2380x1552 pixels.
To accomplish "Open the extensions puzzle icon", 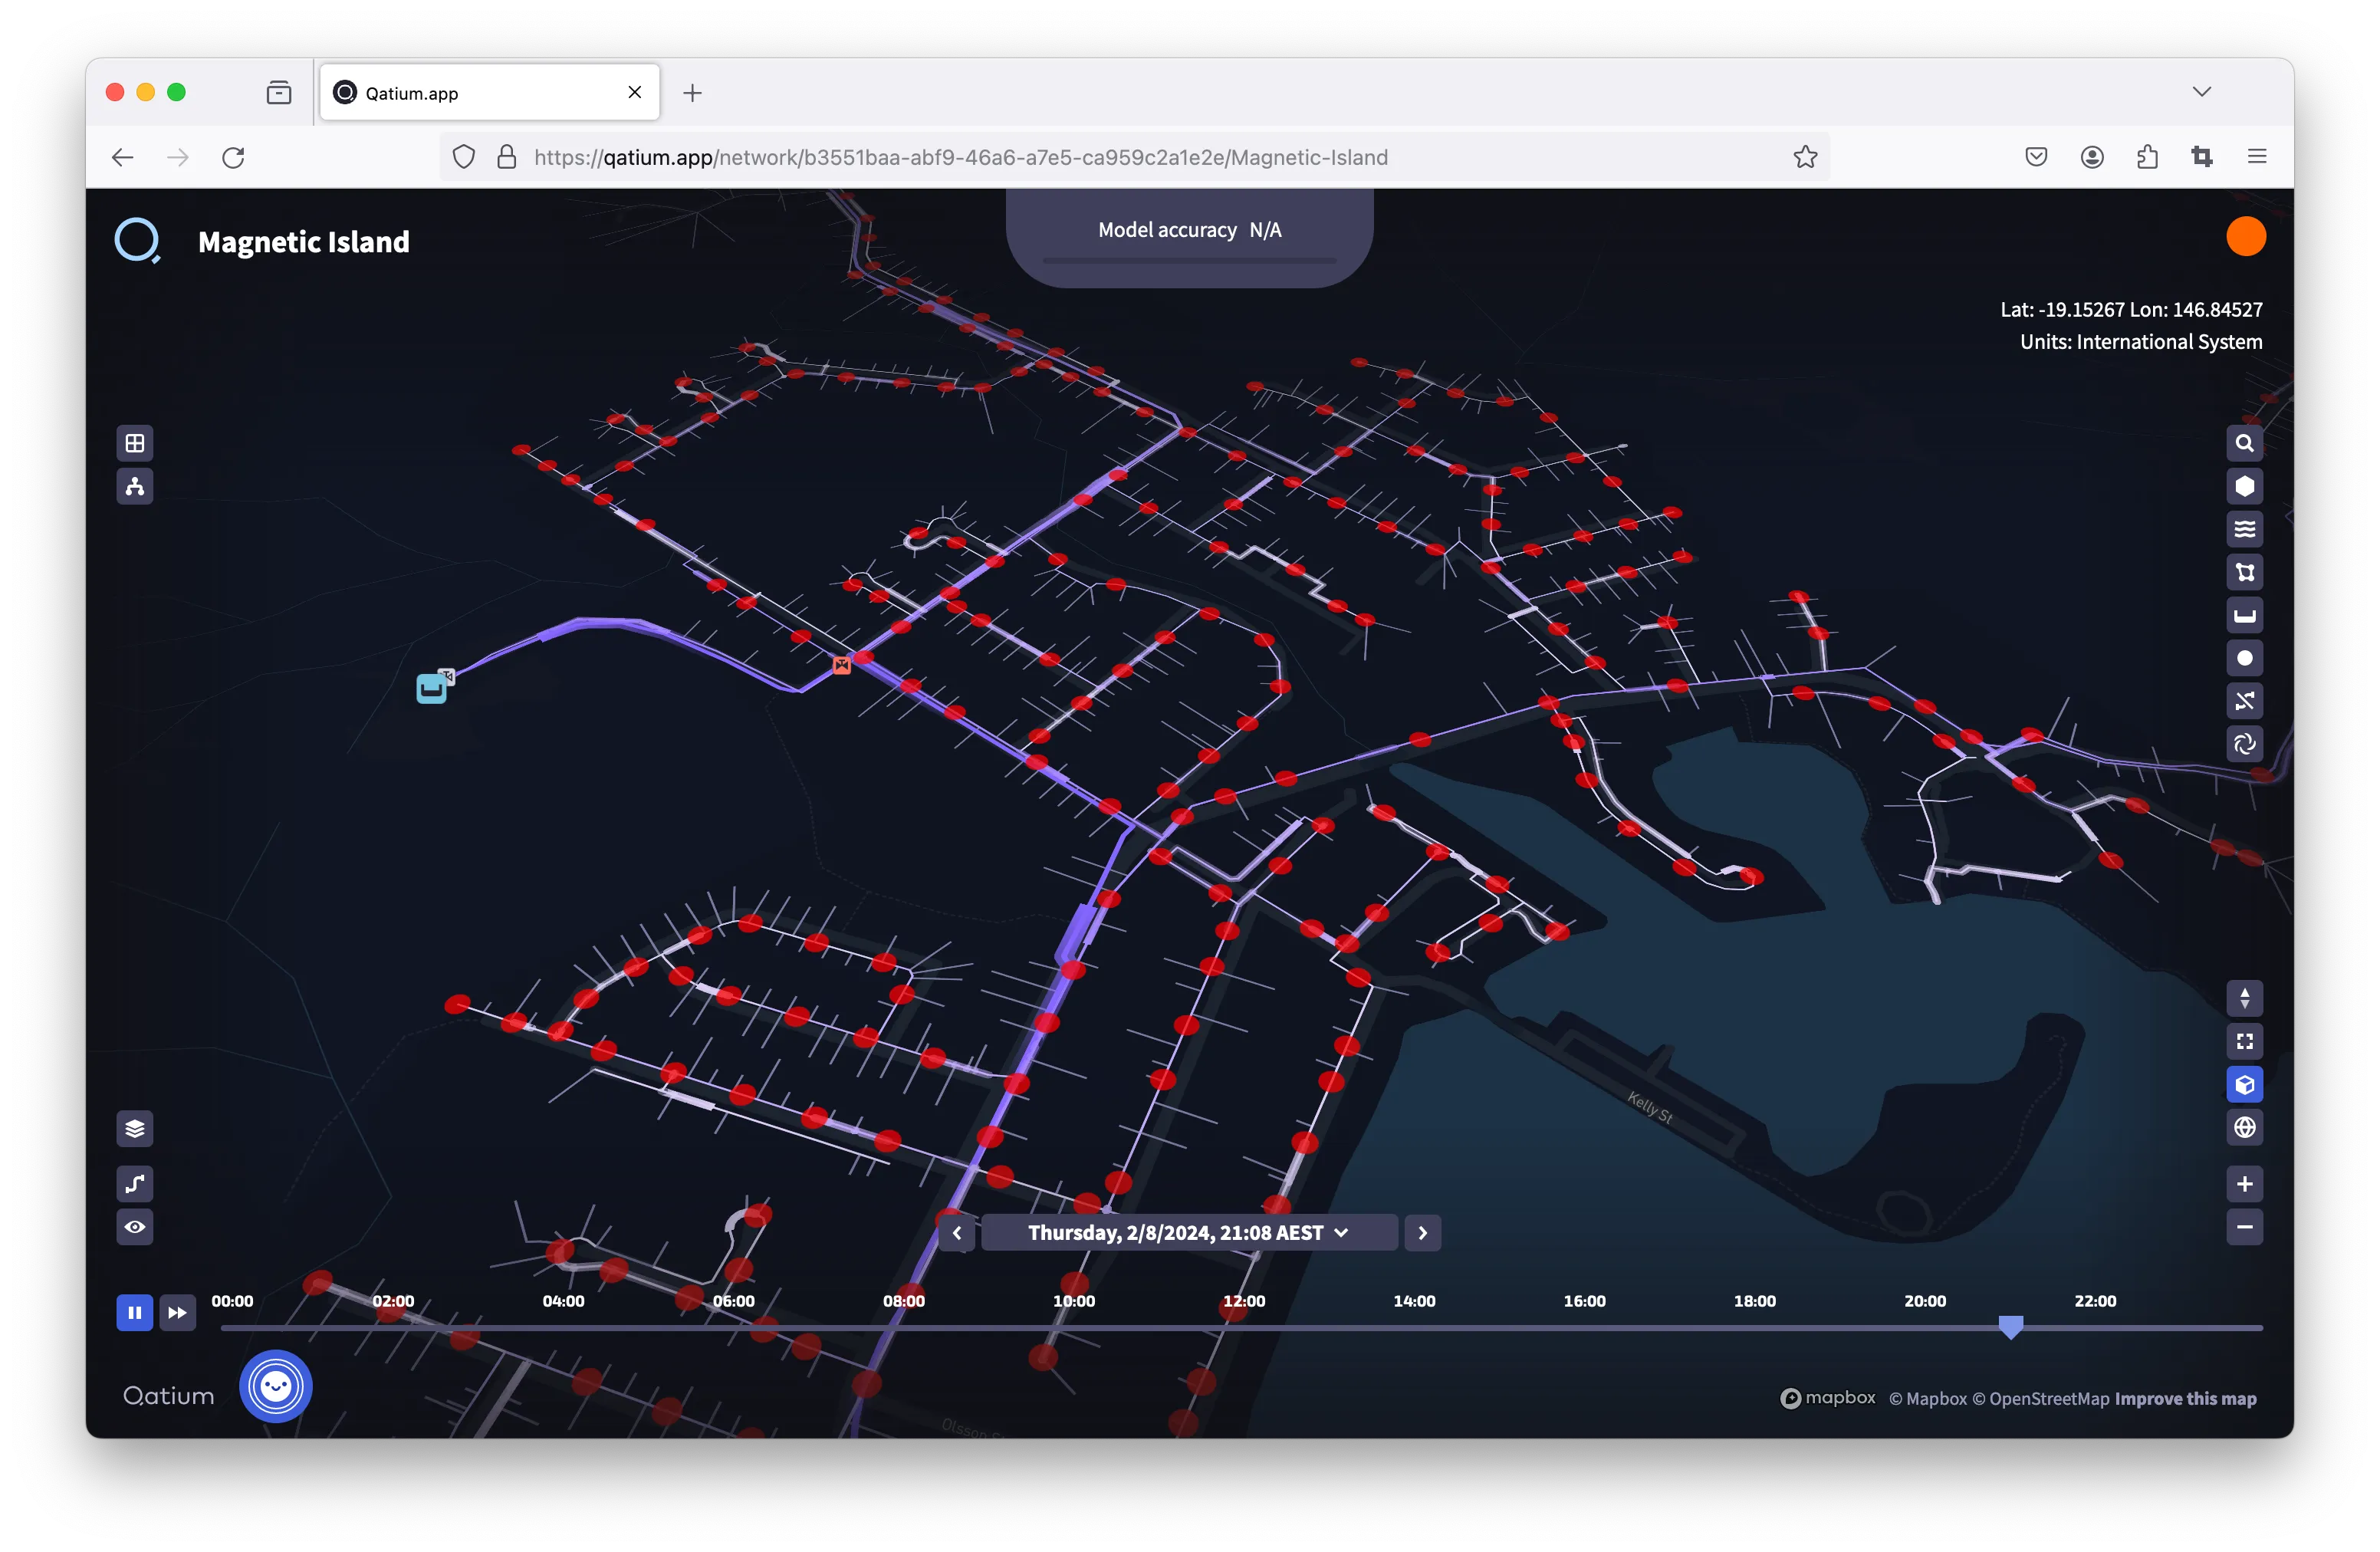I will pos(2147,156).
